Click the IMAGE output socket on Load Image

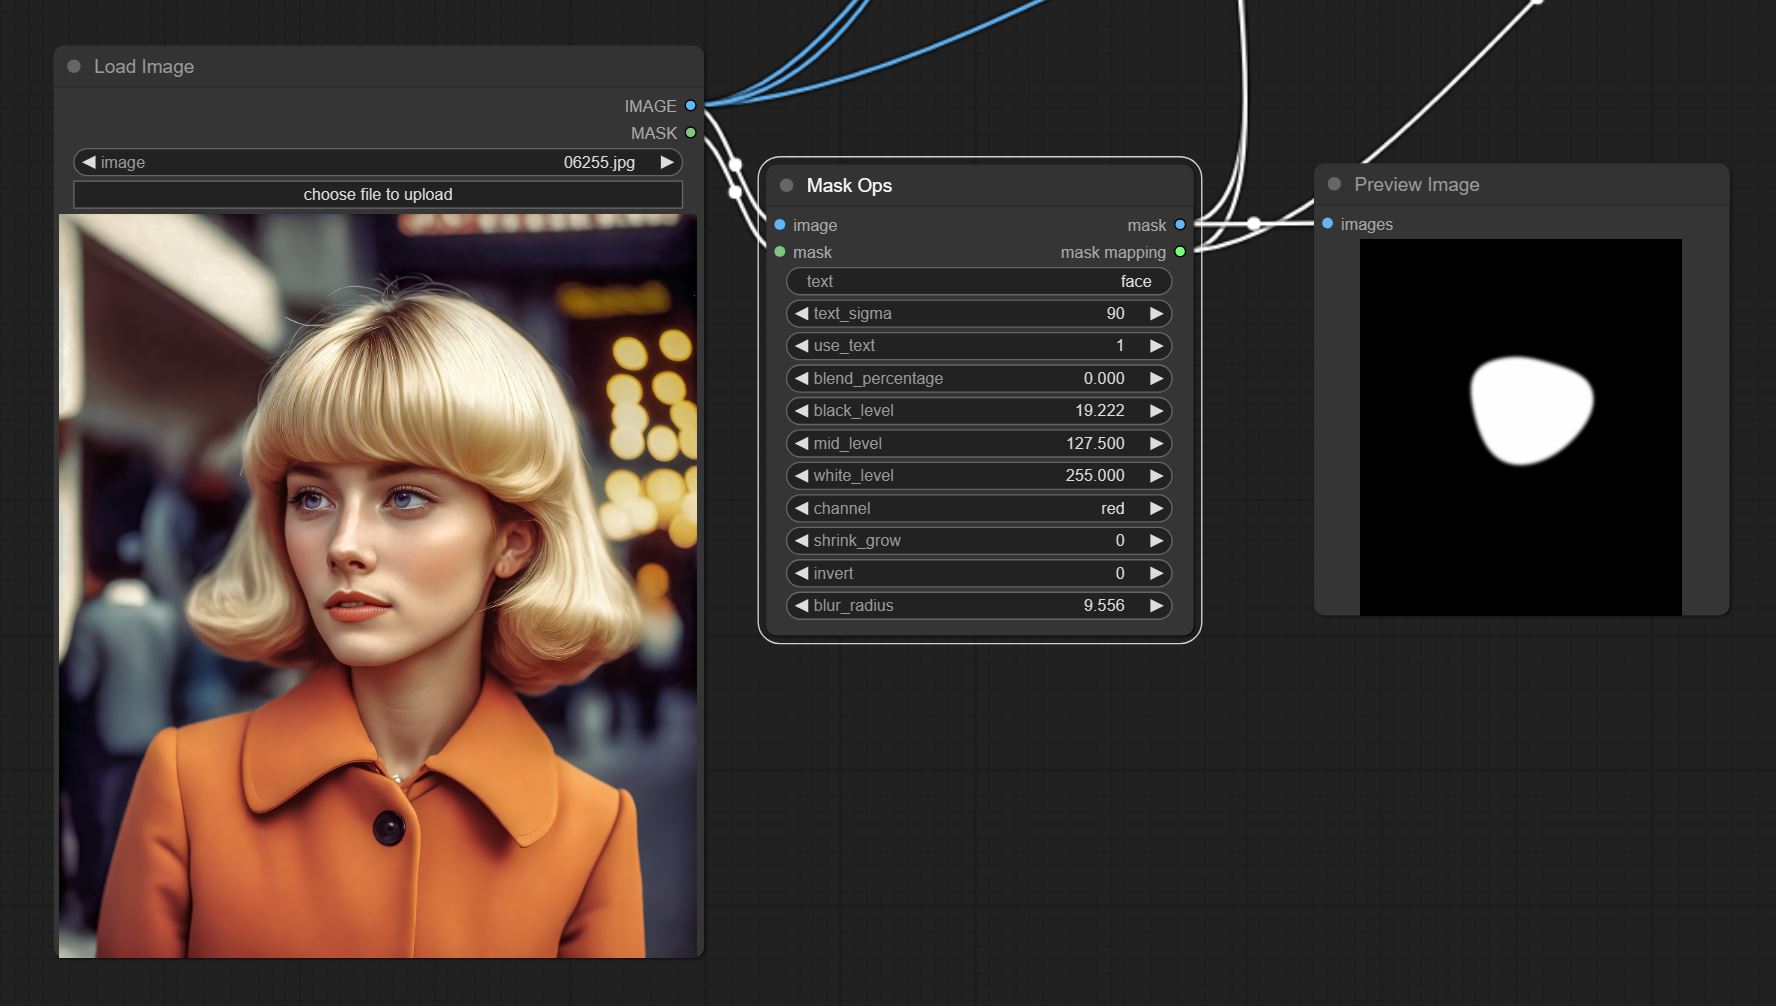[x=690, y=106]
